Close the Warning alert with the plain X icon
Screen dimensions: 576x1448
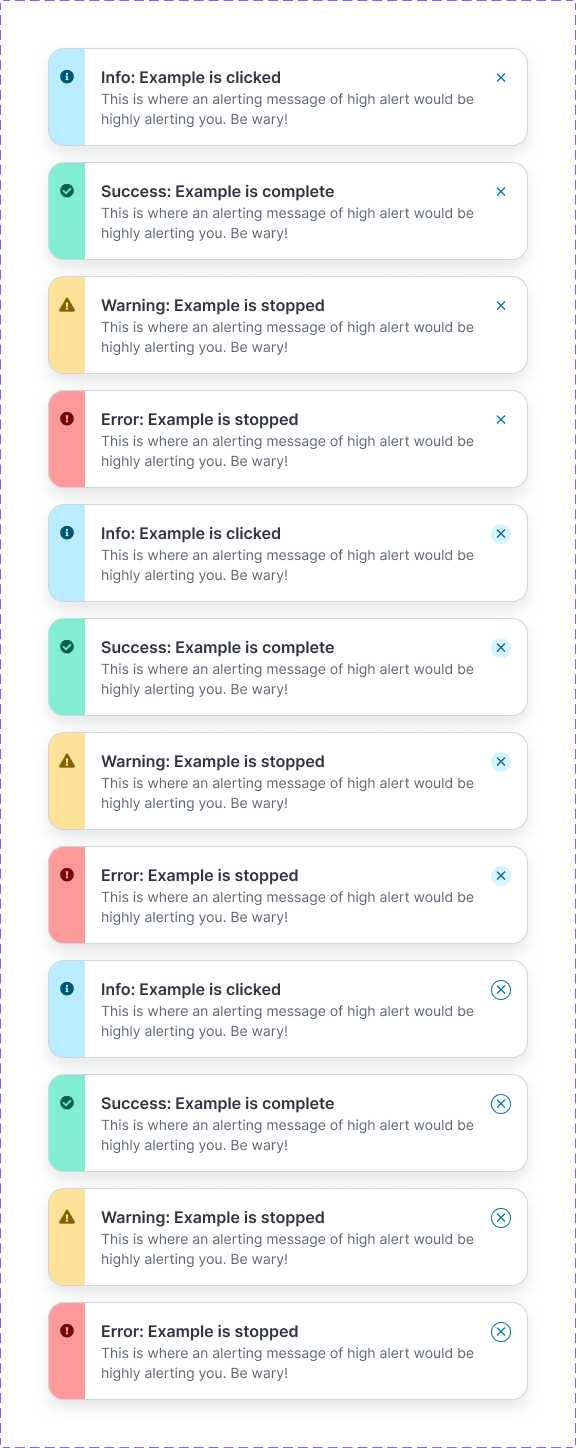click(501, 305)
